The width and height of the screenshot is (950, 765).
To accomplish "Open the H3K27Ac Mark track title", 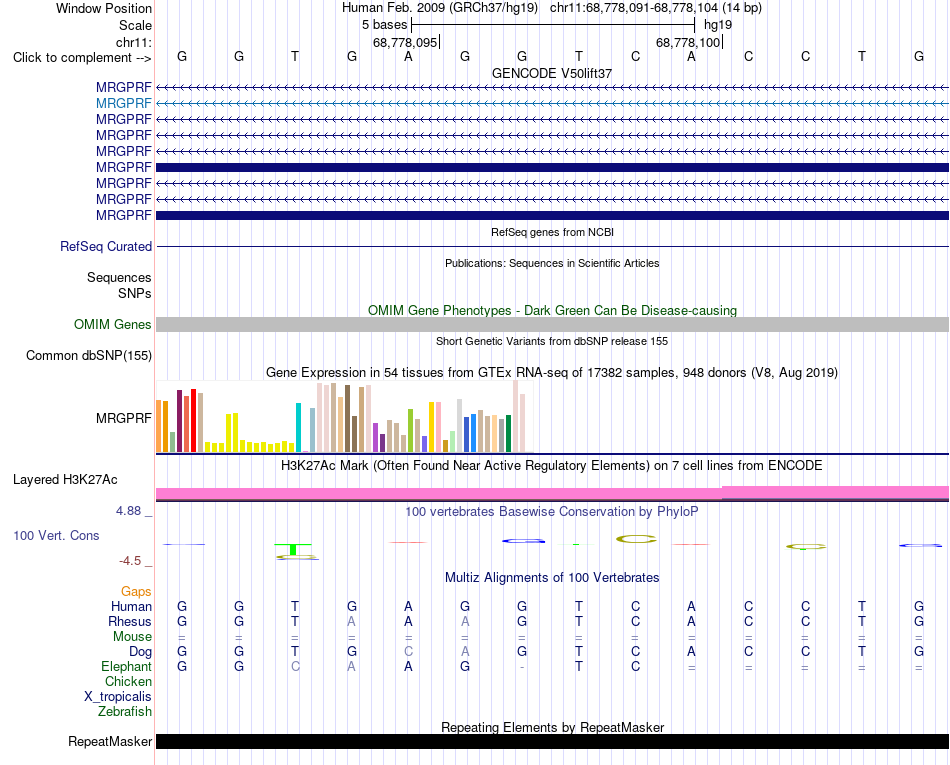I will 552,466.
